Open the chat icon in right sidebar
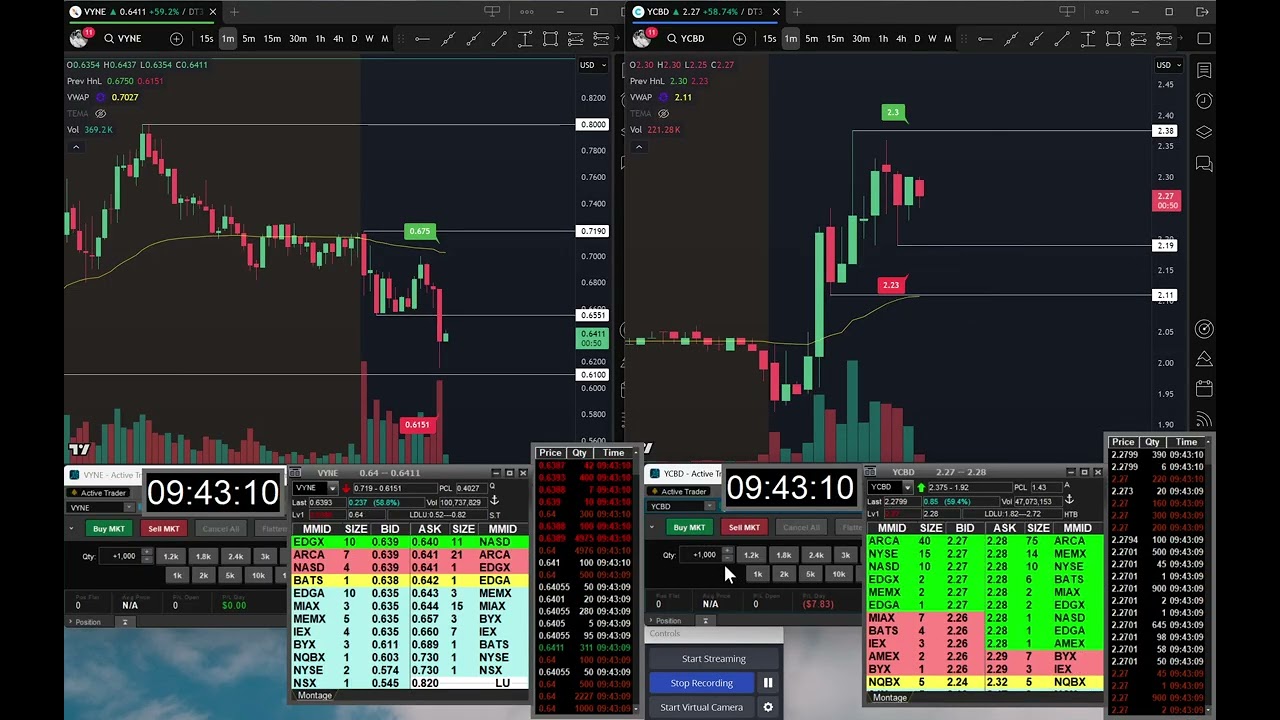The image size is (1280, 720). [x=1204, y=163]
